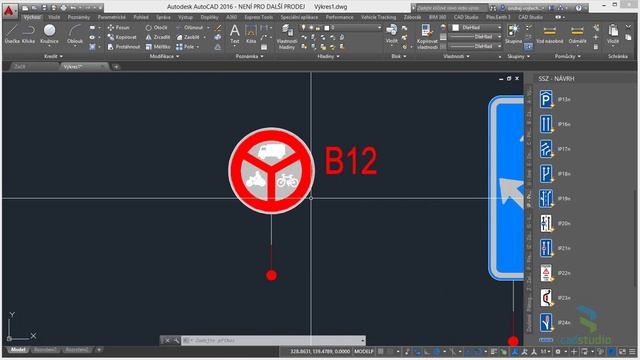Activate the Pole array command
This screenshot has width=640, height=360.
185,47
